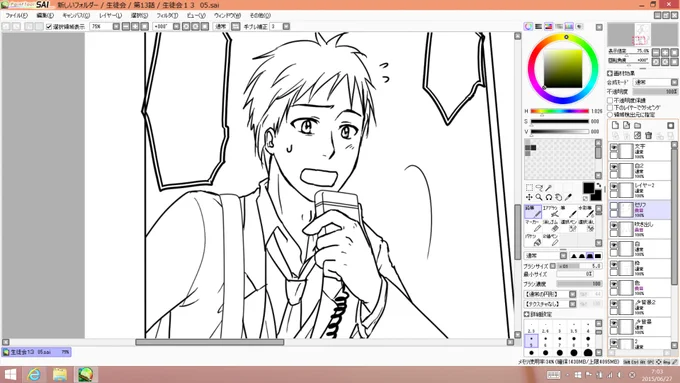The width and height of the screenshot is (680, 383).
Task: Expand the 画材効果 paint effect section
Action: pyautogui.click(x=610, y=73)
